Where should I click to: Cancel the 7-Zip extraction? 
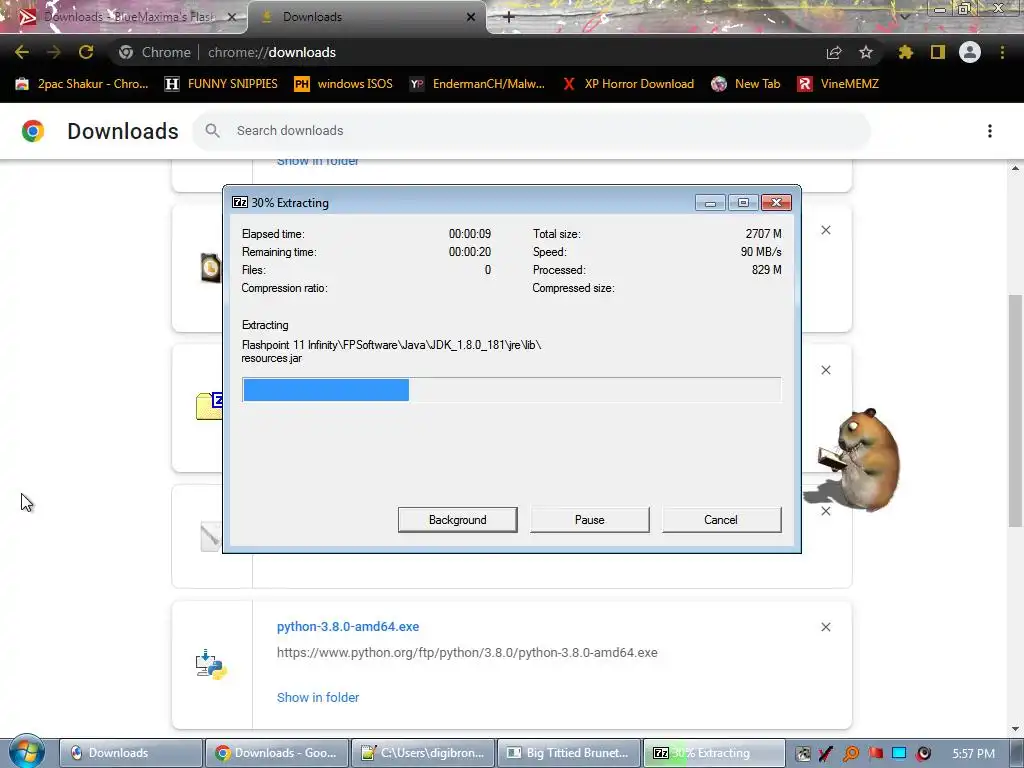(721, 520)
